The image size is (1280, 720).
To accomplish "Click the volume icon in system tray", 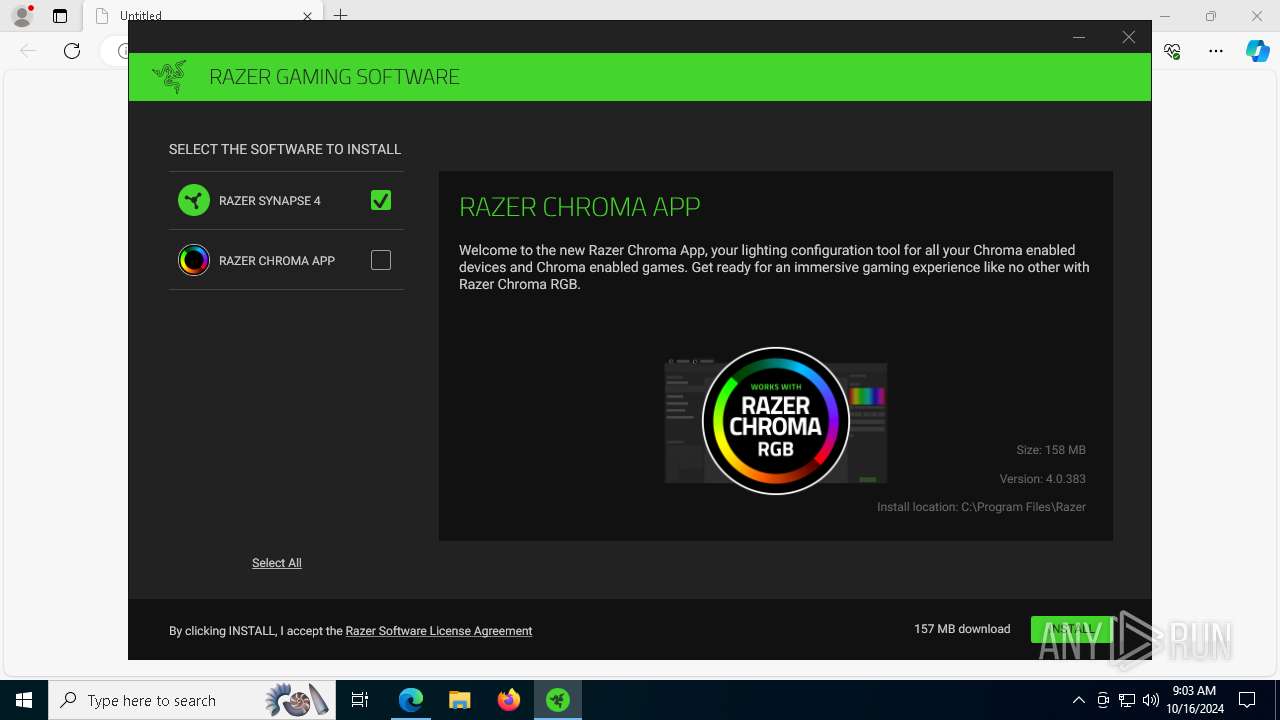I will click(1150, 700).
